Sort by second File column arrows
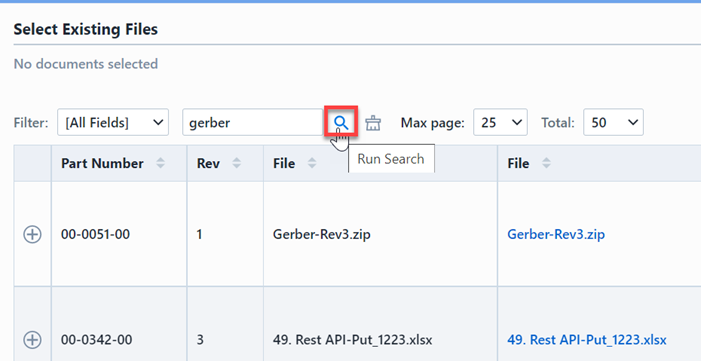 [546, 164]
